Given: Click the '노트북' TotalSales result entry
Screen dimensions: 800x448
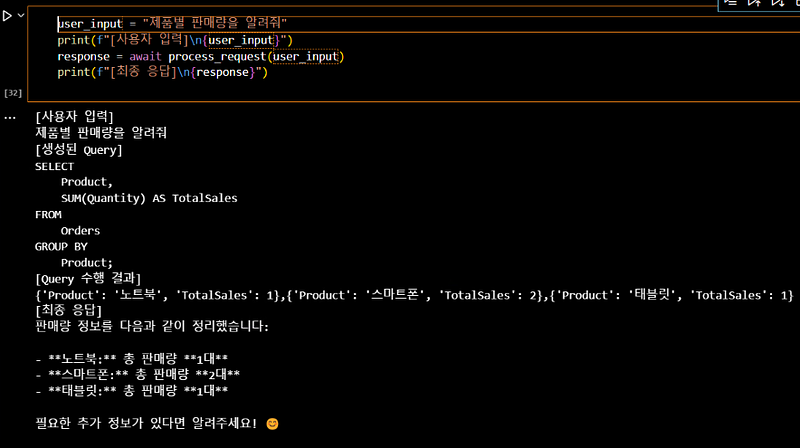Looking at the screenshot, I should click(158, 295).
